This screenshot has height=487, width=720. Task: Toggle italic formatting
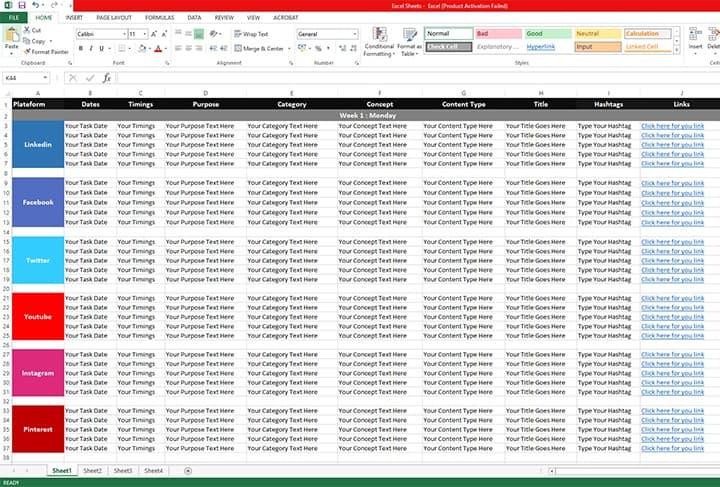[x=92, y=48]
